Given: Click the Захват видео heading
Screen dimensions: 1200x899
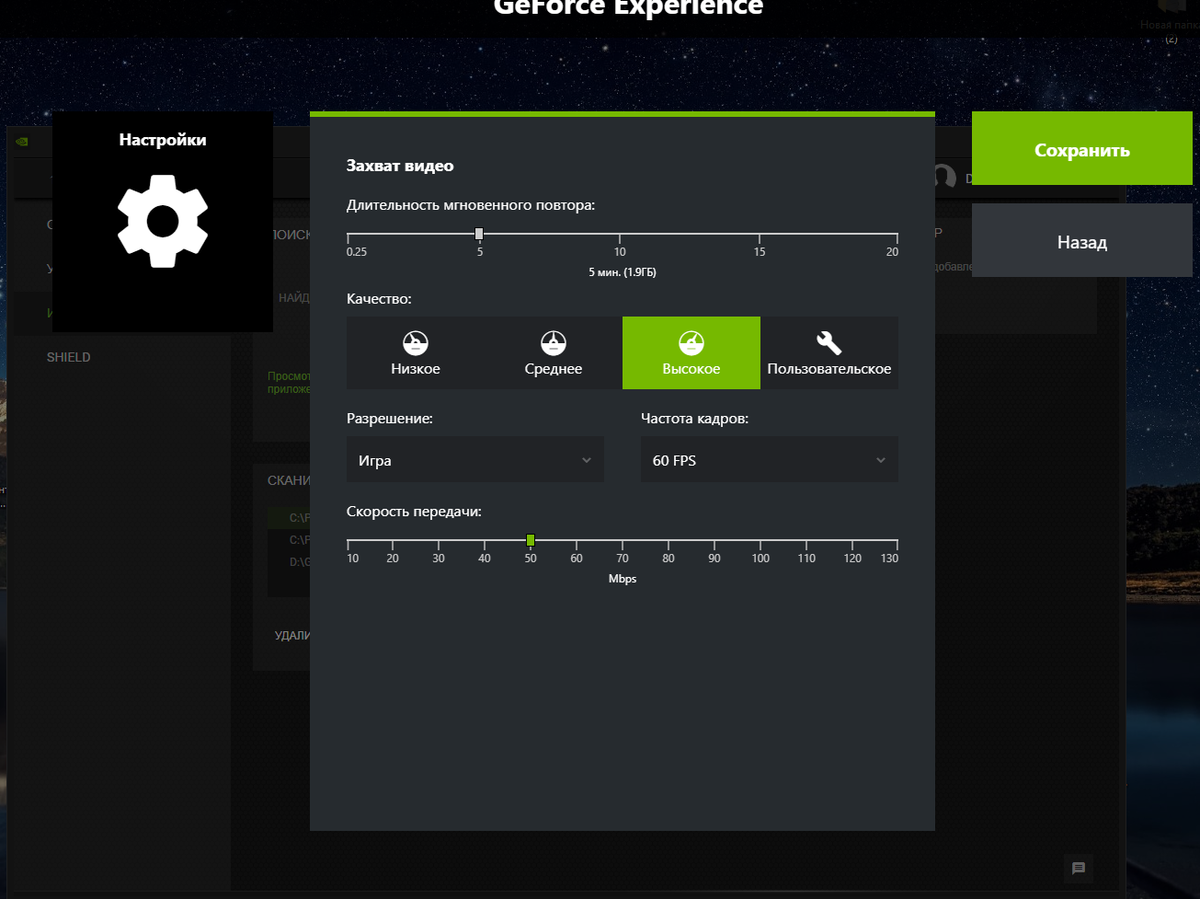Looking at the screenshot, I should click(400, 166).
